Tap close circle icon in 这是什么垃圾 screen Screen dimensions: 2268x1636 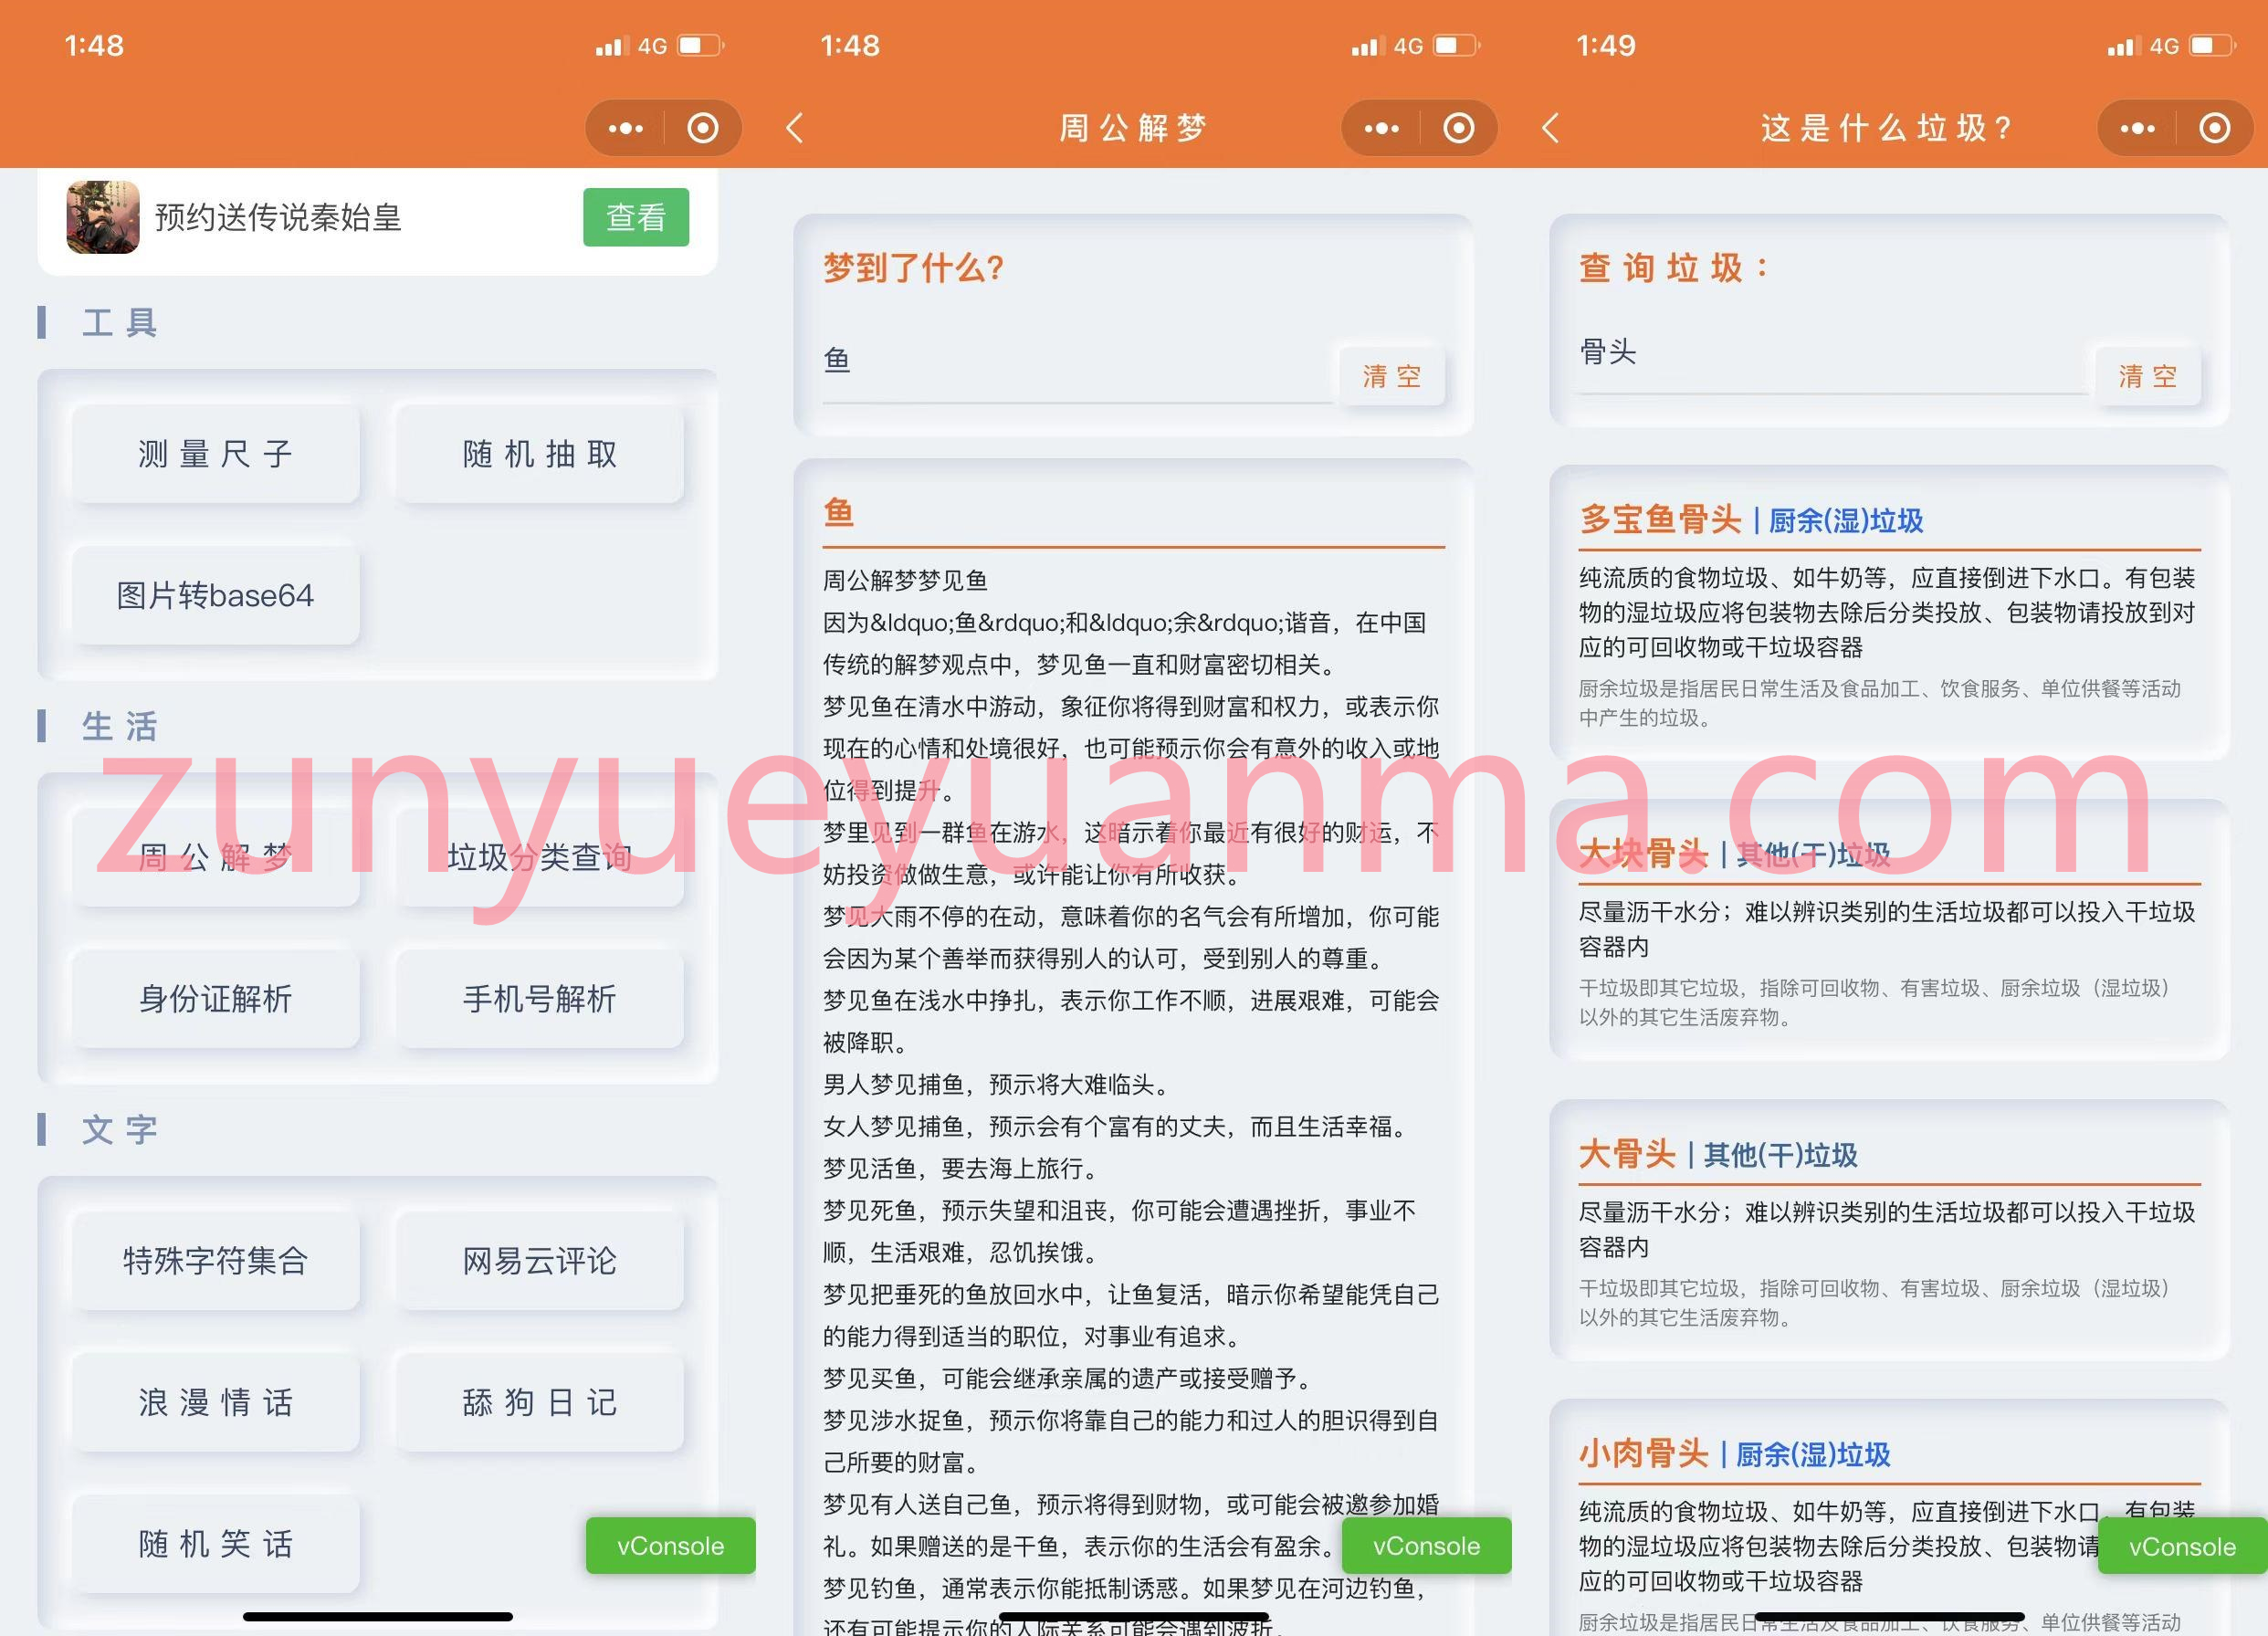tap(2215, 128)
